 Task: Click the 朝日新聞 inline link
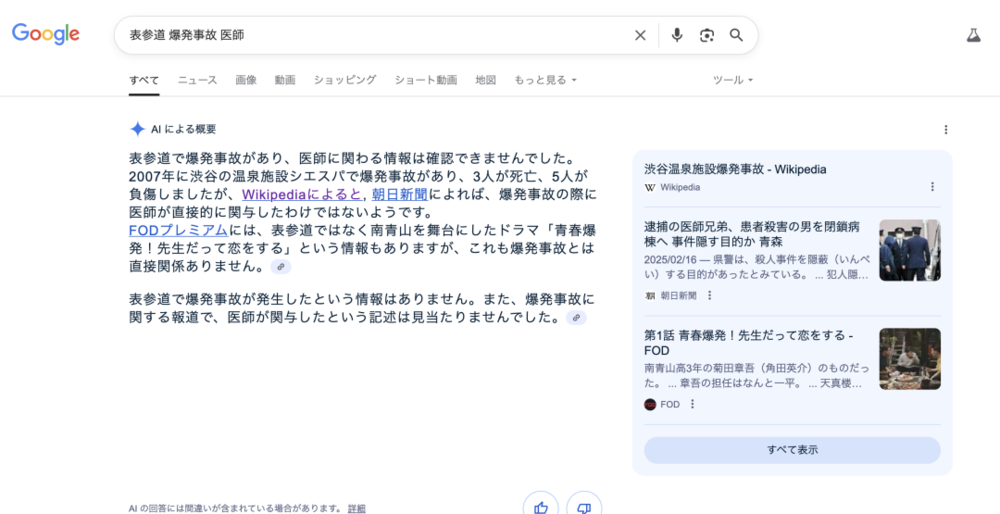tap(399, 194)
